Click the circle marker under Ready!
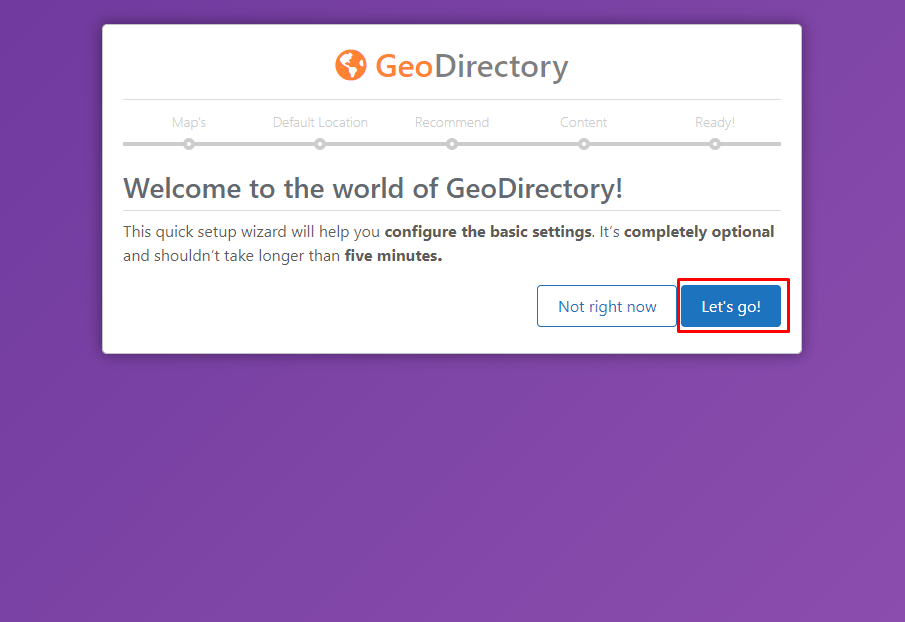Viewport: 905px width, 622px height. pos(715,144)
